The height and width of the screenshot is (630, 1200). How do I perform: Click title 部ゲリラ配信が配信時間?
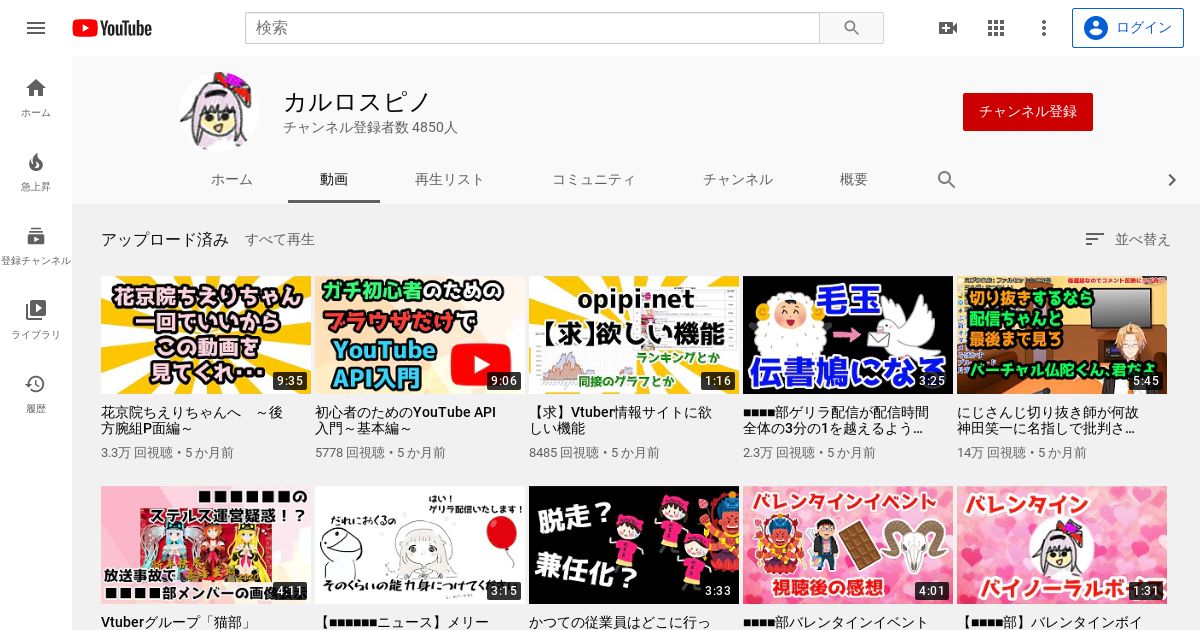coord(836,420)
